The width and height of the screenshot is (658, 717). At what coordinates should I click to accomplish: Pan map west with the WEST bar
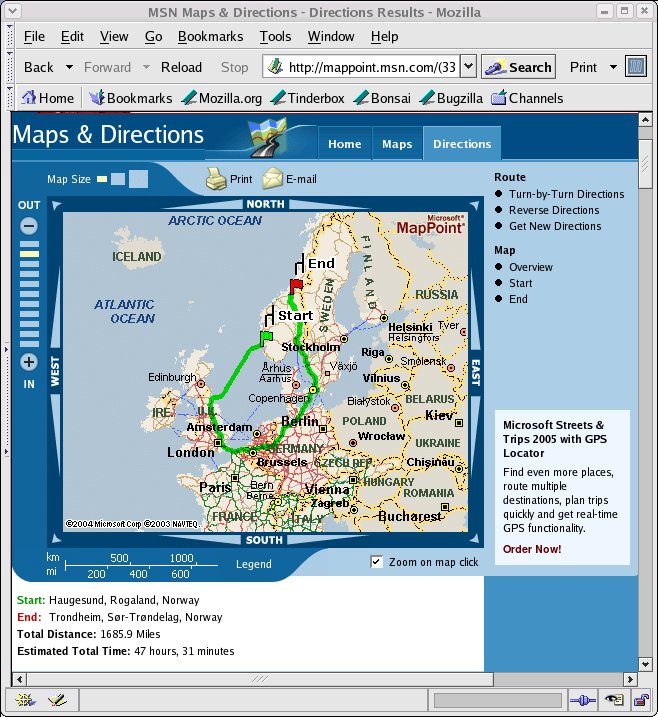[x=55, y=372]
